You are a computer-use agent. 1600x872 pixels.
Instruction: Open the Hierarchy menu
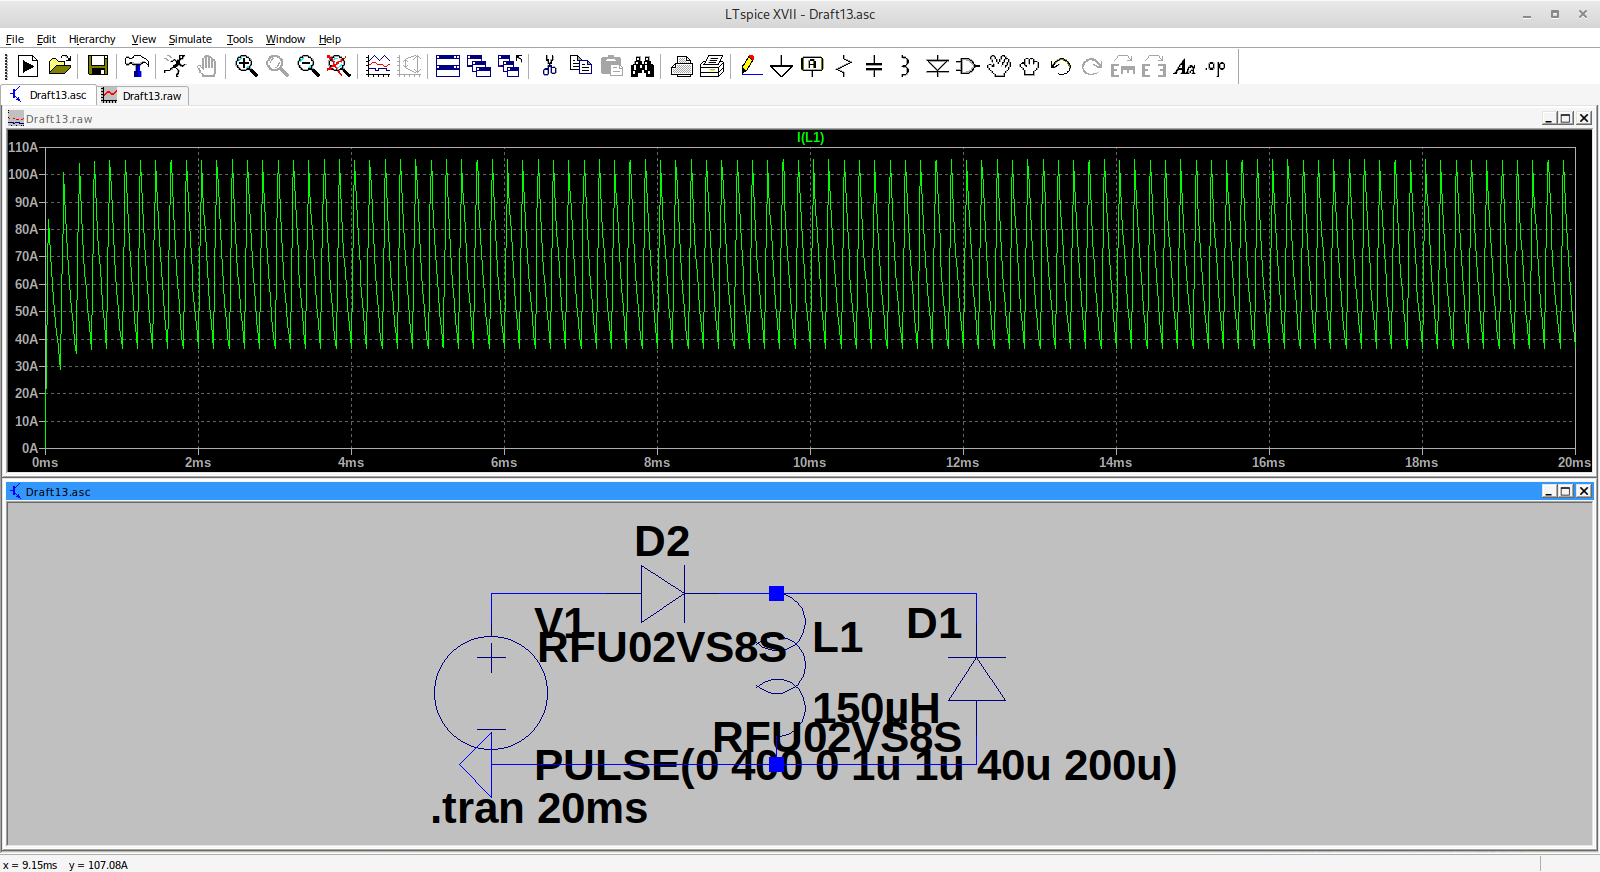click(92, 39)
